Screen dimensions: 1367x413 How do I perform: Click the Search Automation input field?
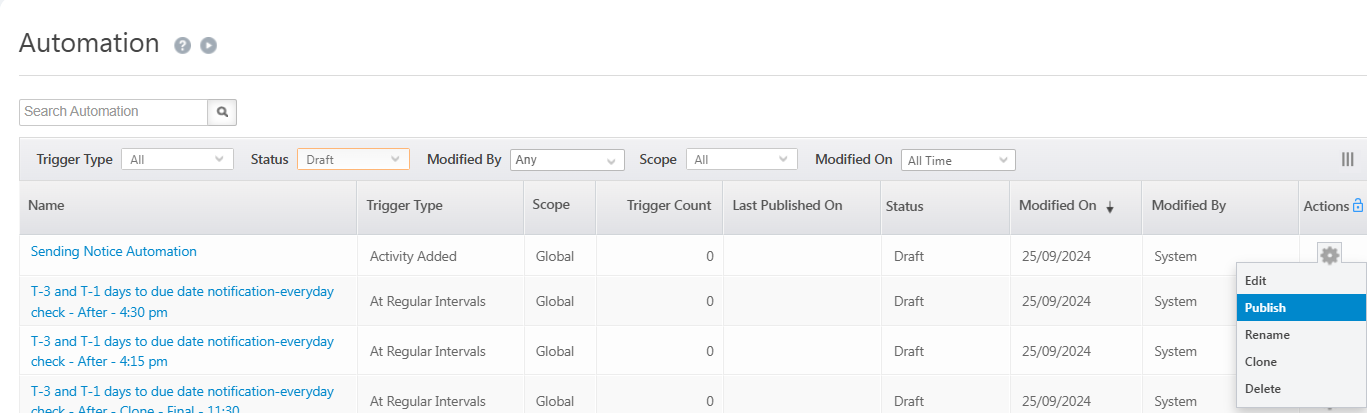(113, 112)
